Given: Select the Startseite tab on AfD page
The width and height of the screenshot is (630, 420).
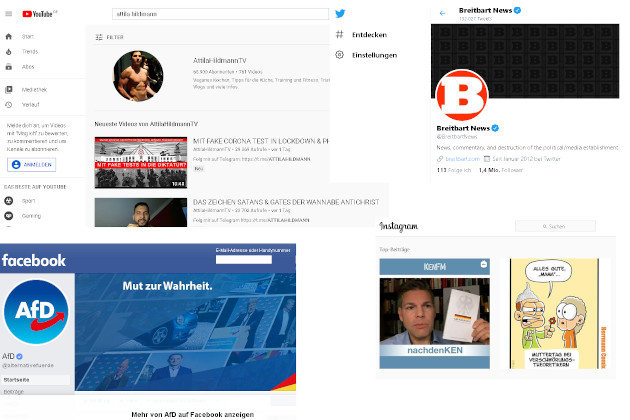Looking at the screenshot, I should click(x=35, y=380).
